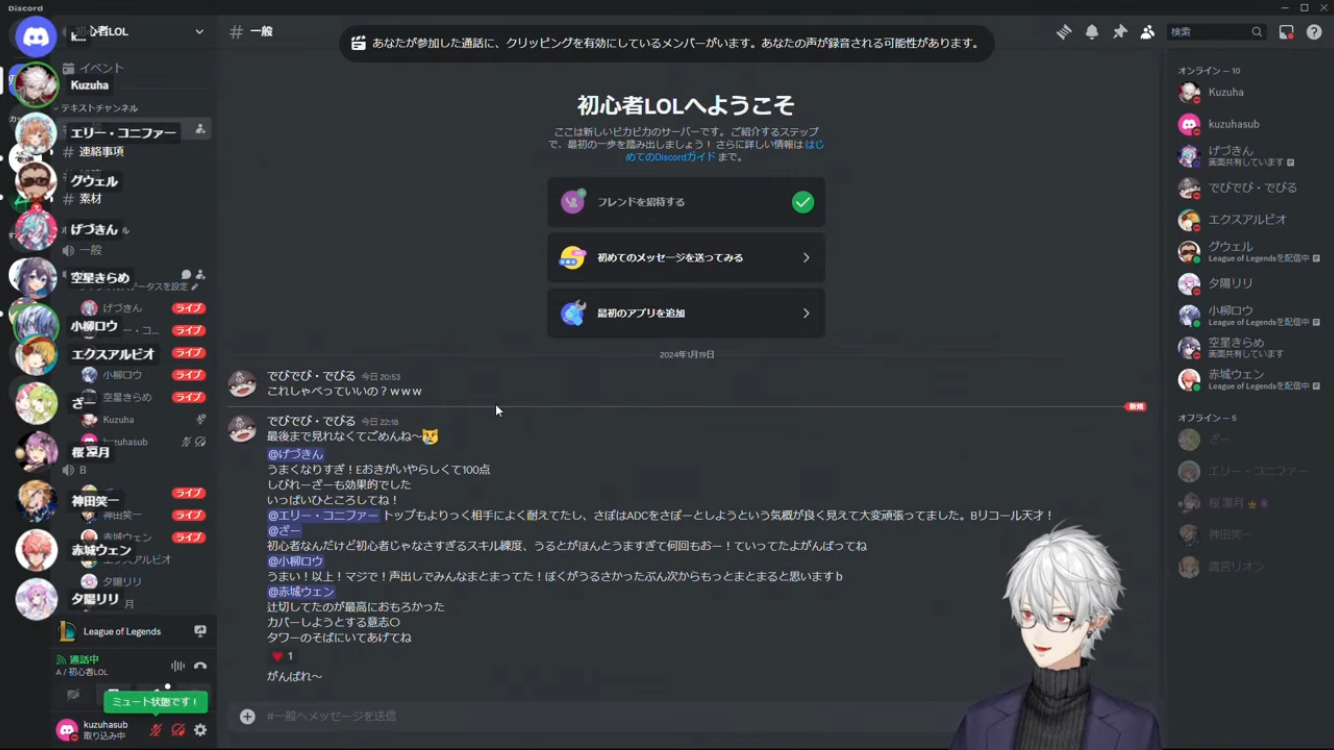The image size is (1334, 750).
Task: Click 通話中 voice connection status
Action: tap(84, 660)
